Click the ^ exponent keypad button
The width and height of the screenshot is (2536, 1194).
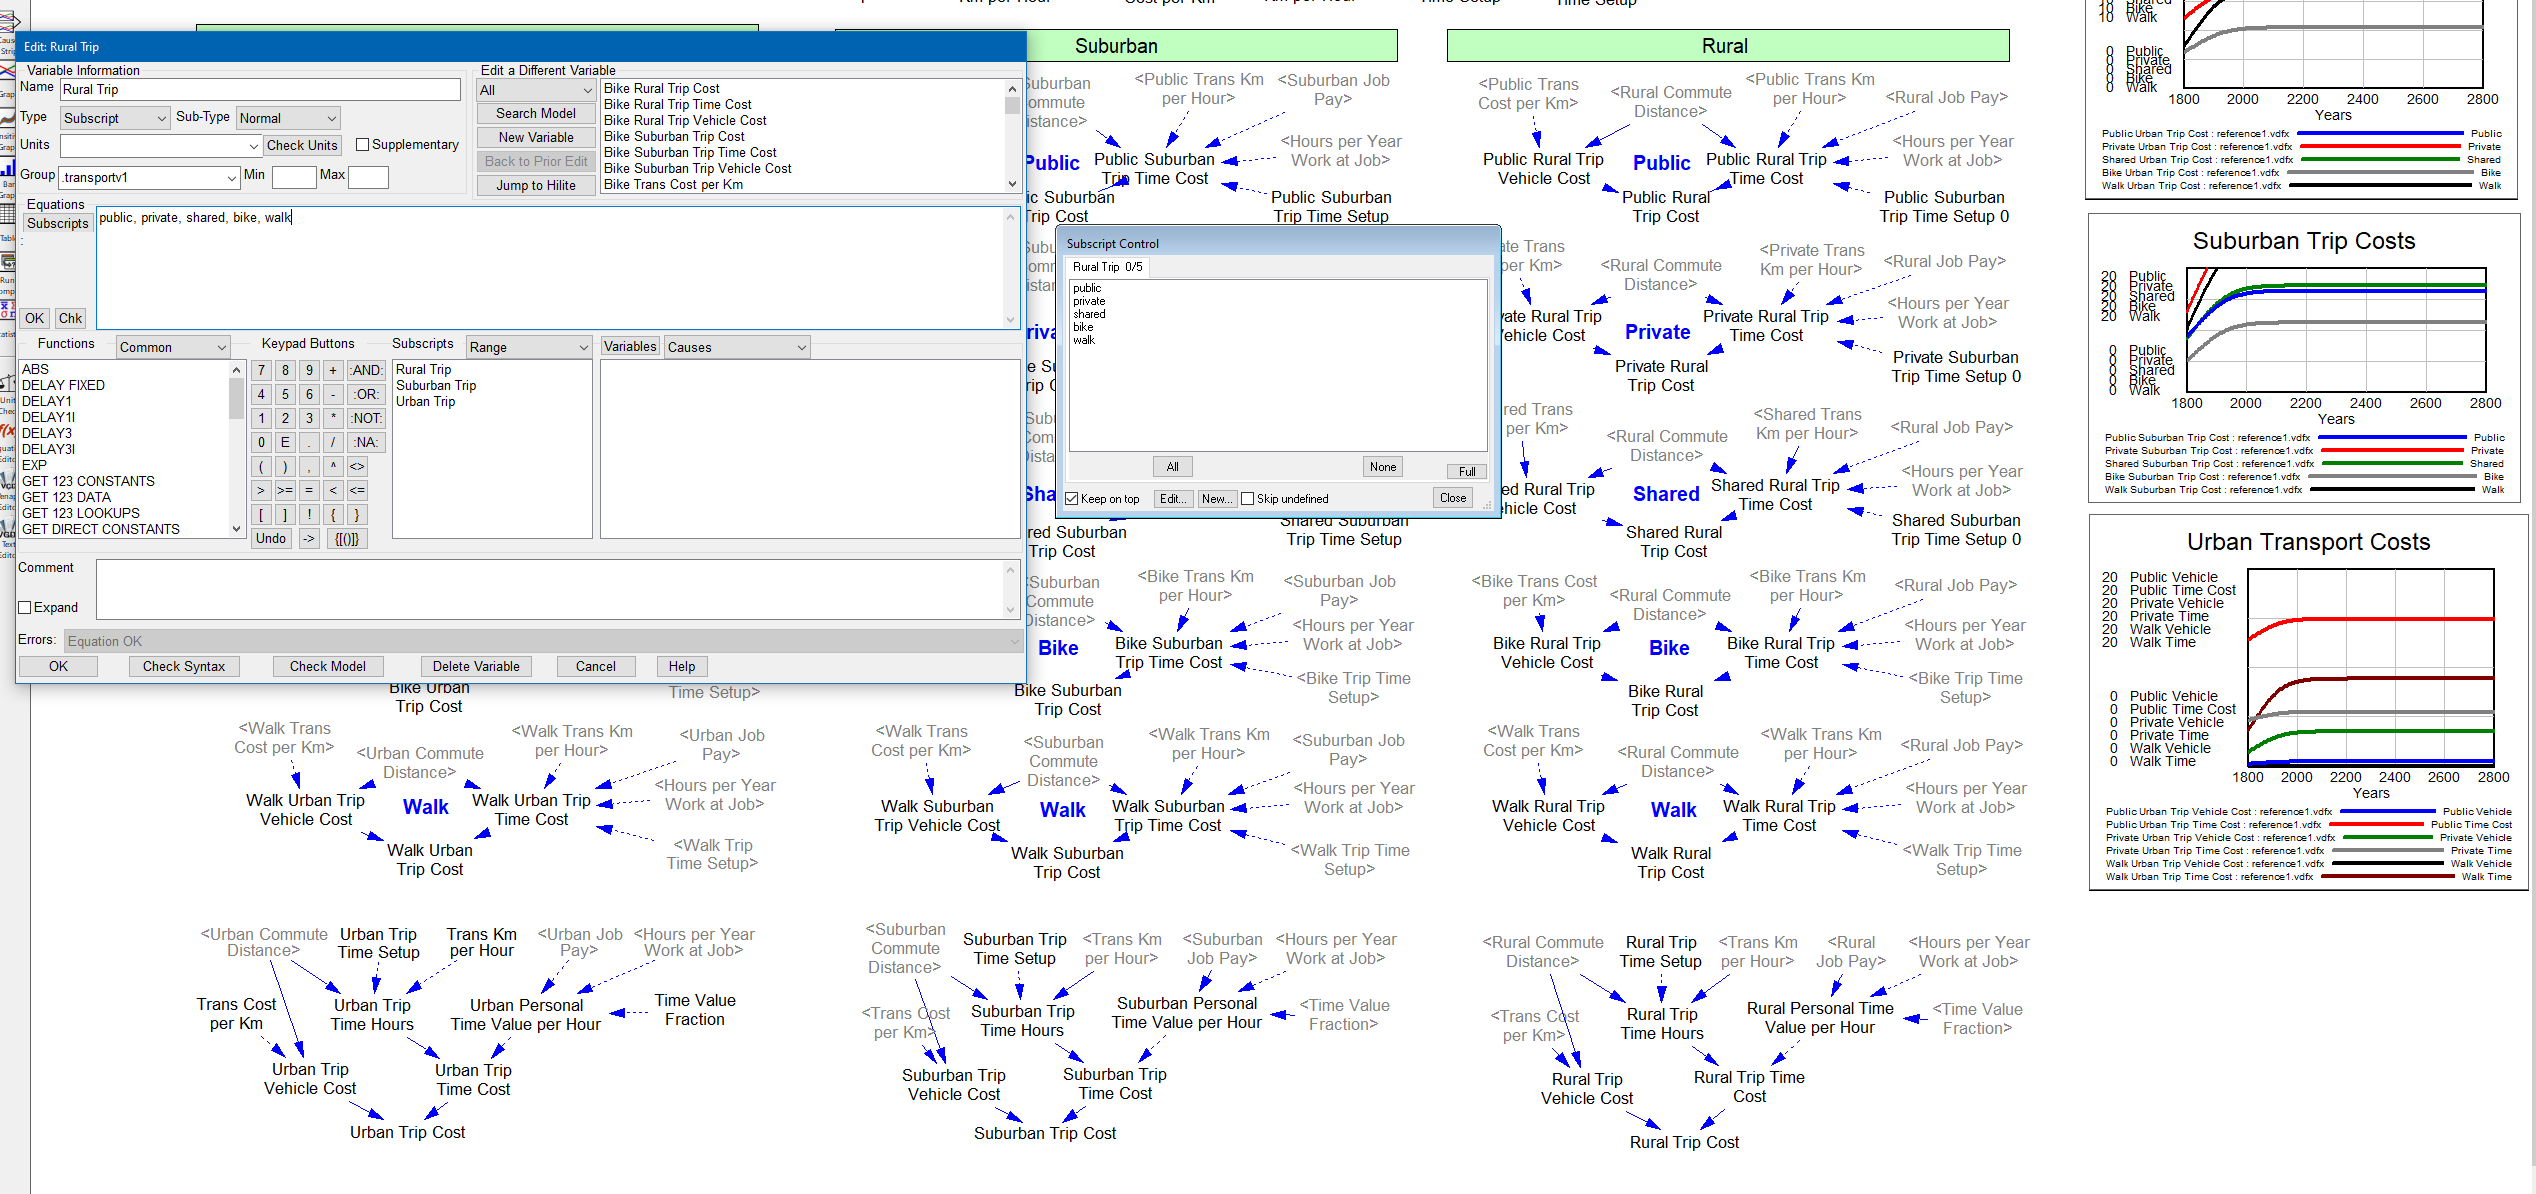point(333,467)
